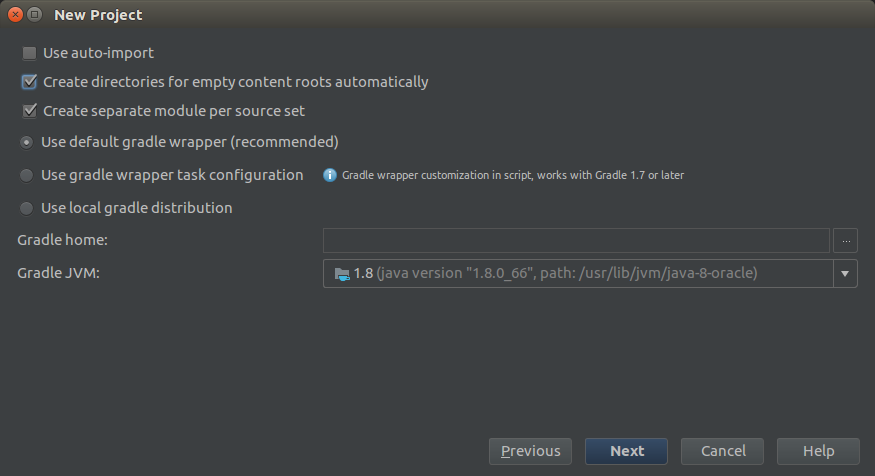Click the window button next to close
This screenshot has width=875, height=476.
tap(35, 15)
